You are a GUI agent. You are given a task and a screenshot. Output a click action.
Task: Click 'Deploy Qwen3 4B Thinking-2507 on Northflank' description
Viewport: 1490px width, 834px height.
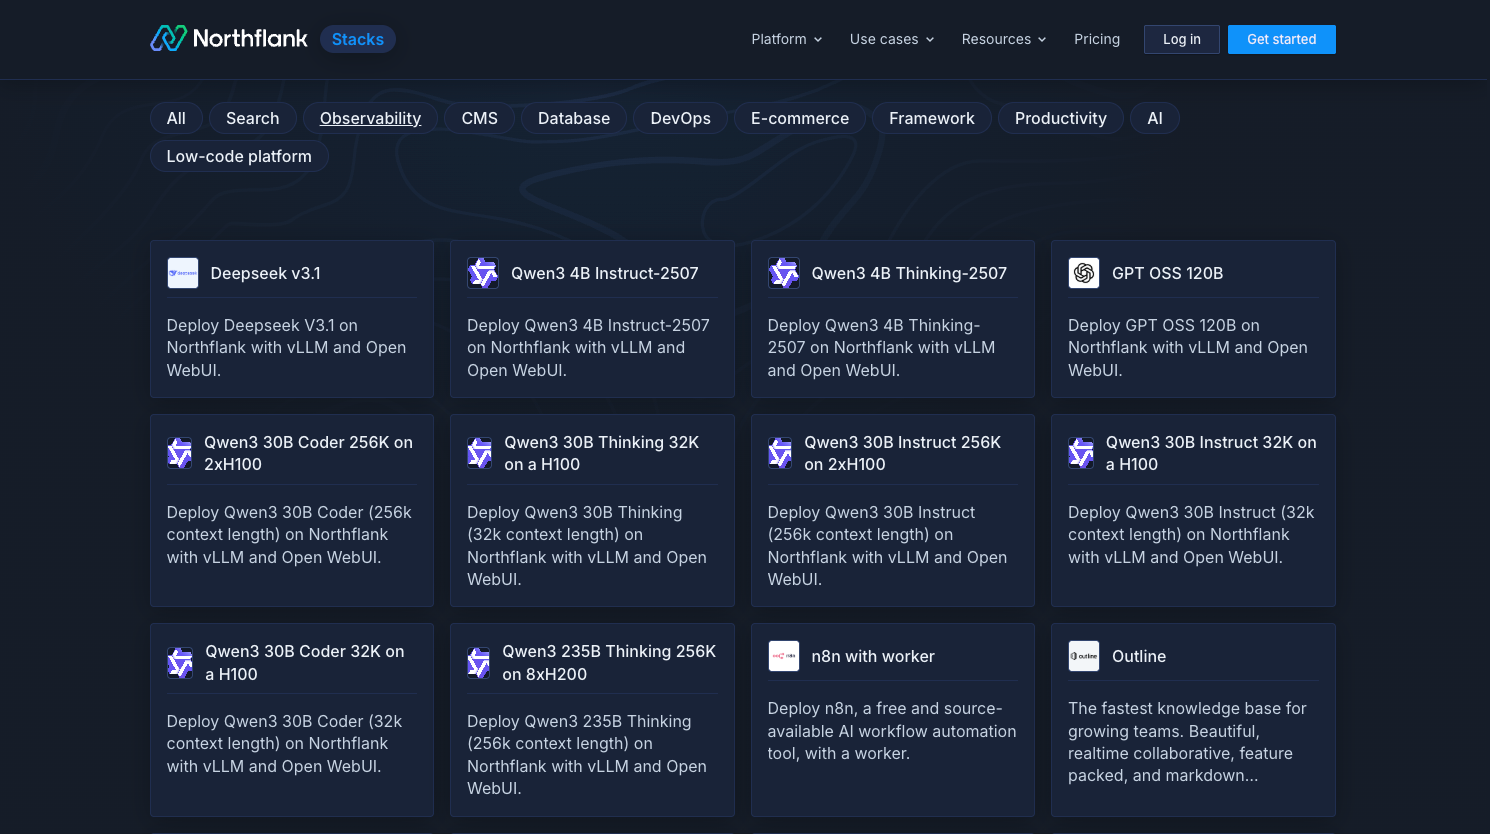[x=881, y=347]
